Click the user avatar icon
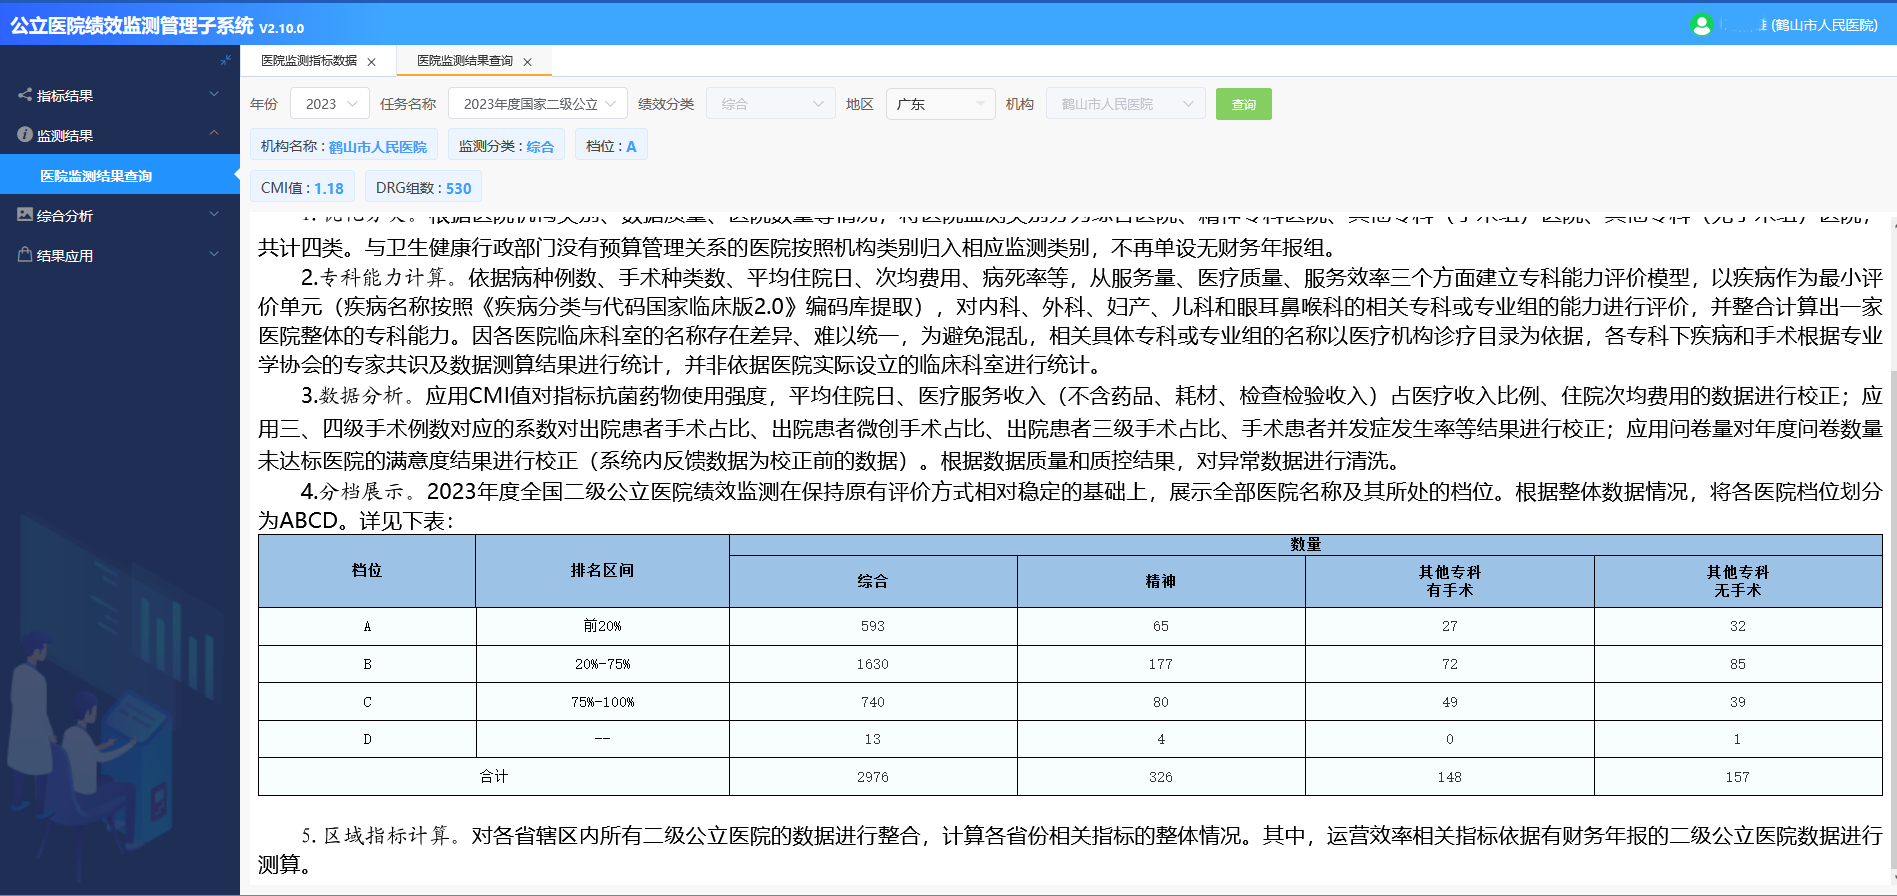This screenshot has width=1897, height=896. tap(1701, 25)
